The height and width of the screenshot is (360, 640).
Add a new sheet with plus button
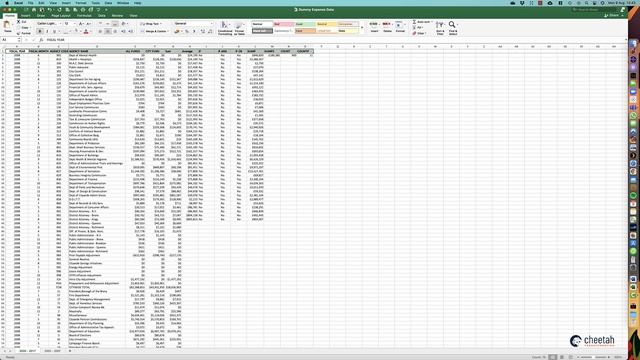pyautogui.click(x=70, y=351)
